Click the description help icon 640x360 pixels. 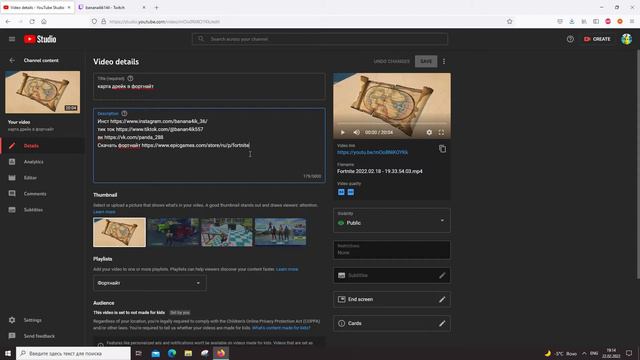[124, 113]
